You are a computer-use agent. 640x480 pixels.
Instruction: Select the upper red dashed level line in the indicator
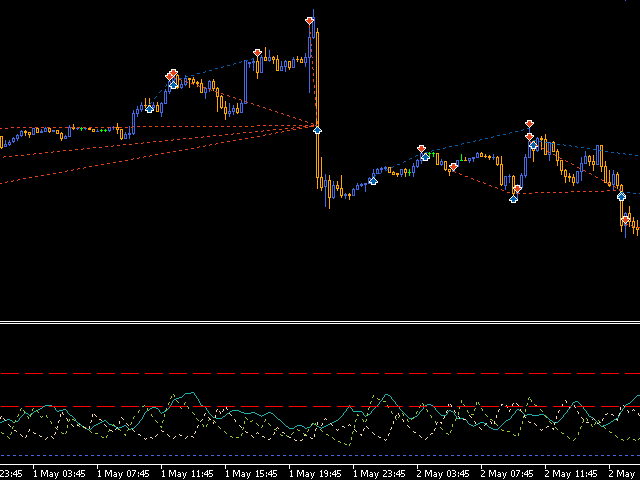(x=320, y=373)
